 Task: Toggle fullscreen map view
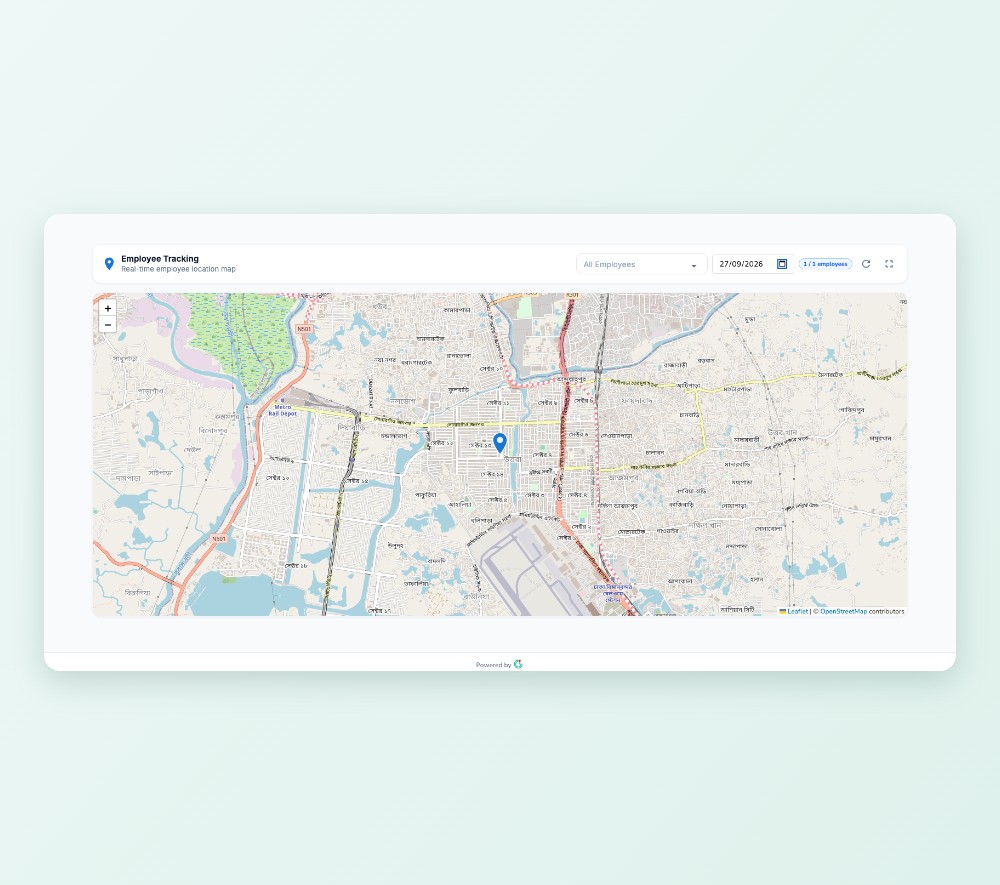point(889,264)
